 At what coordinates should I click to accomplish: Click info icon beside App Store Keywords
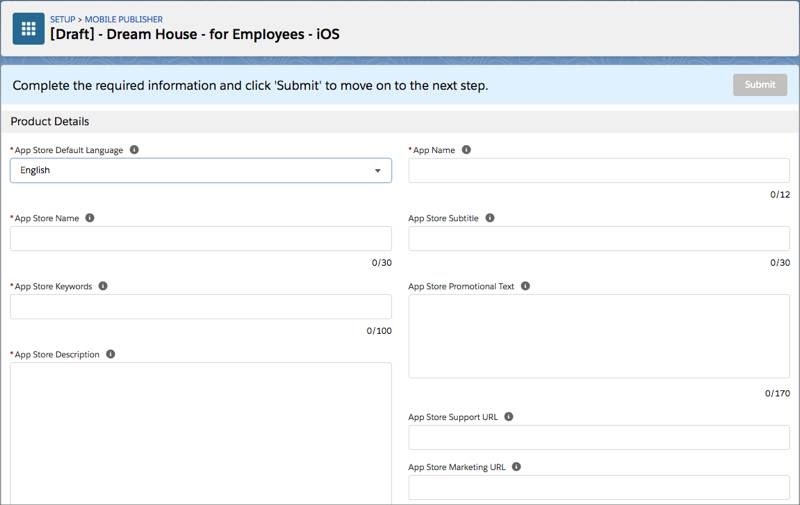coord(103,286)
